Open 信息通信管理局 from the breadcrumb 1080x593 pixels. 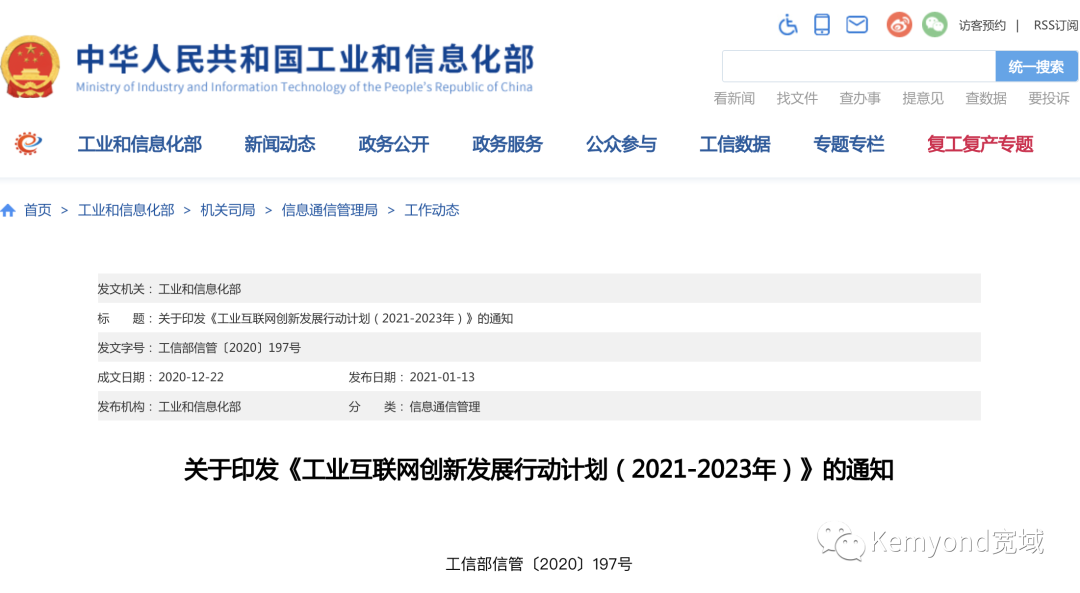329,209
